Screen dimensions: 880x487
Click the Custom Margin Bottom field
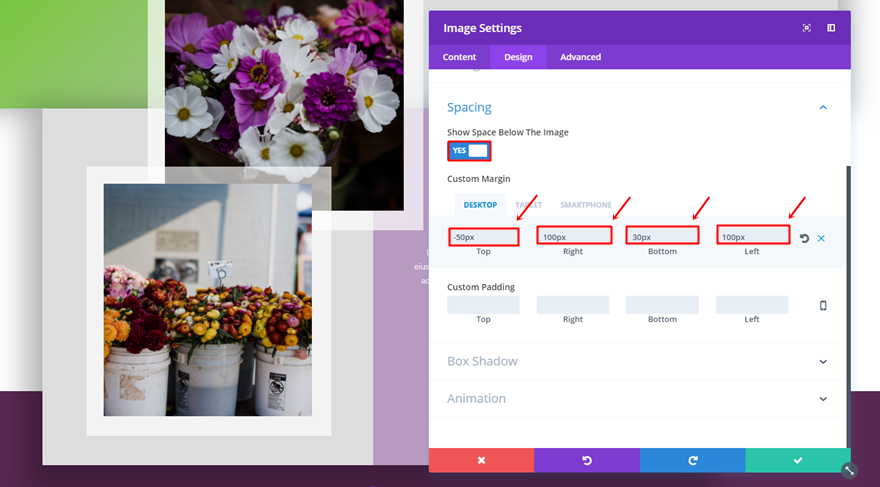pos(663,236)
